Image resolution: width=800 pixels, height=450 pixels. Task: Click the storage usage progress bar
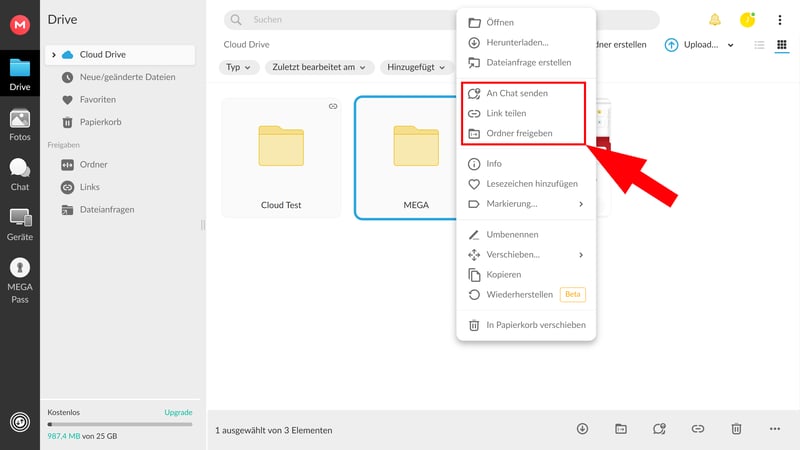coord(120,424)
